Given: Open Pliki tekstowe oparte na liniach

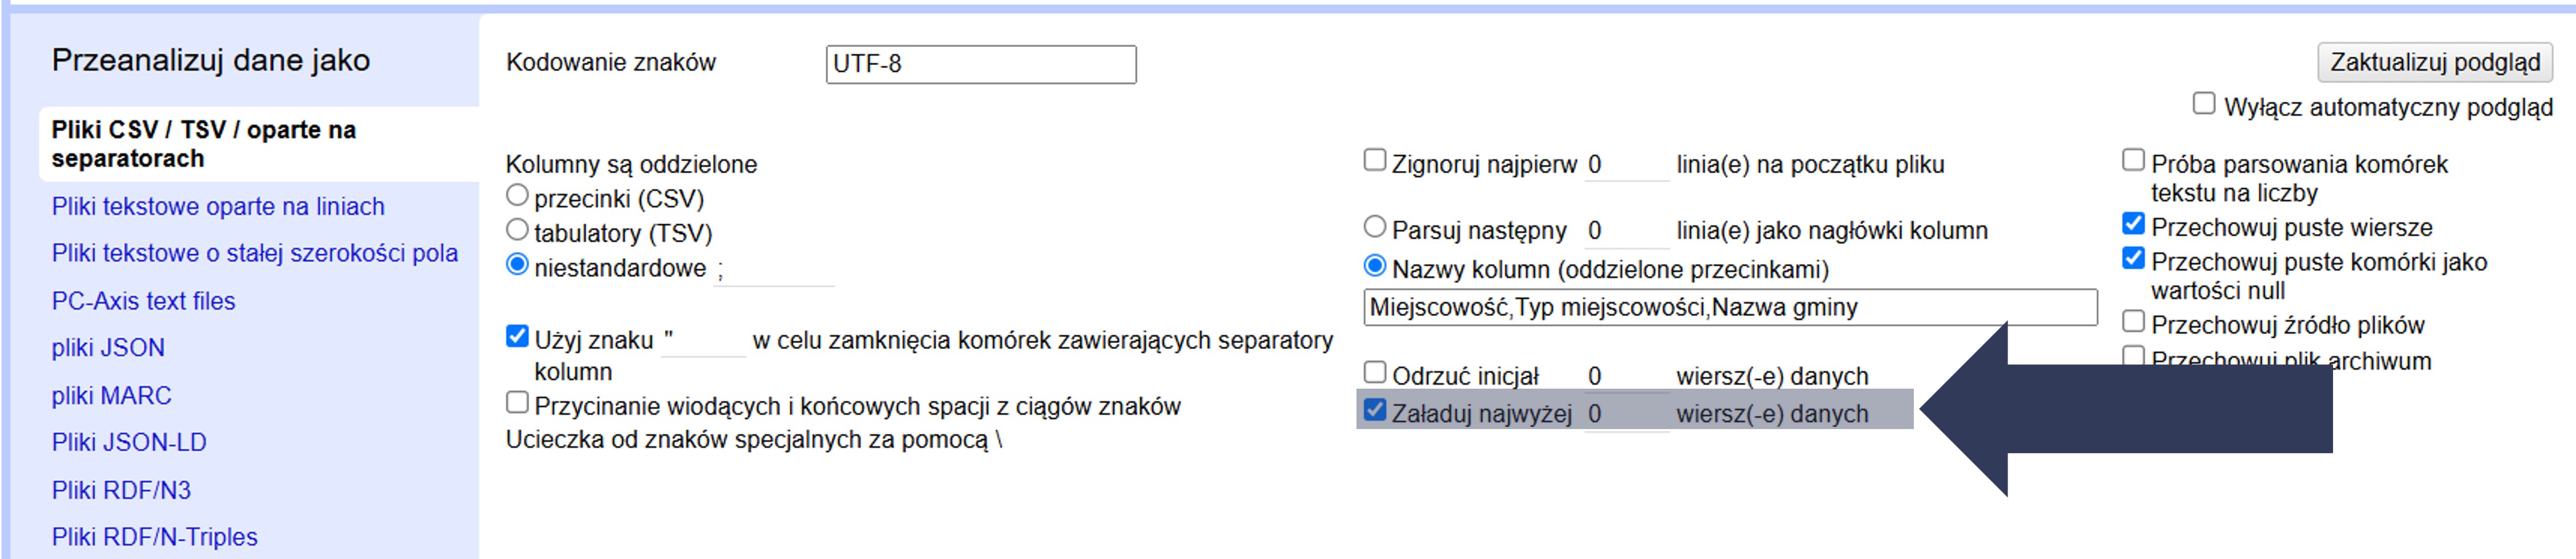Looking at the screenshot, I should [218, 207].
